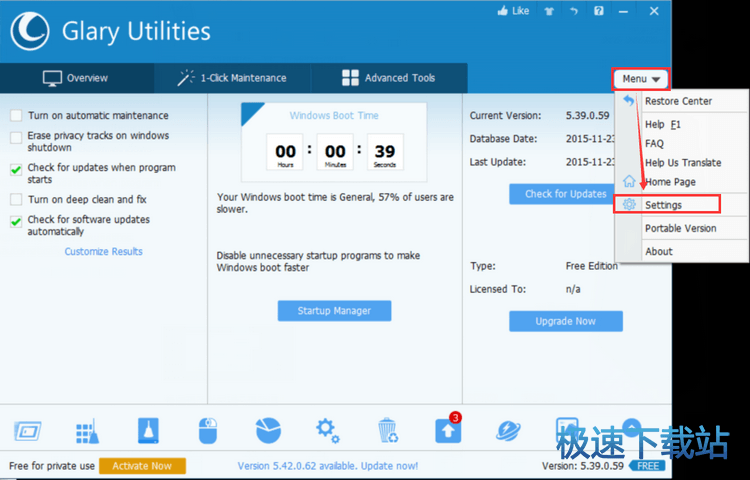Click Version 5.42.0.62 available Update now link
The image size is (750, 480).
pyautogui.click(x=328, y=466)
